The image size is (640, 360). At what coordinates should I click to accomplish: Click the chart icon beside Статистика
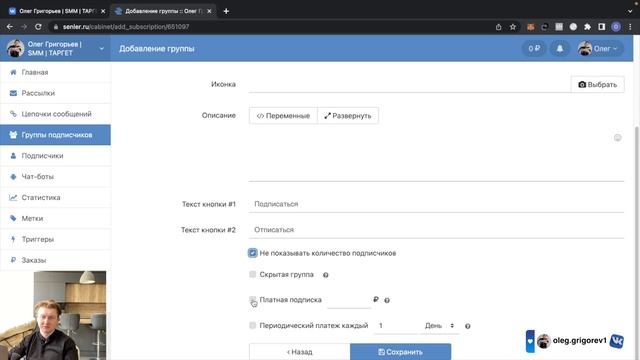(13, 198)
